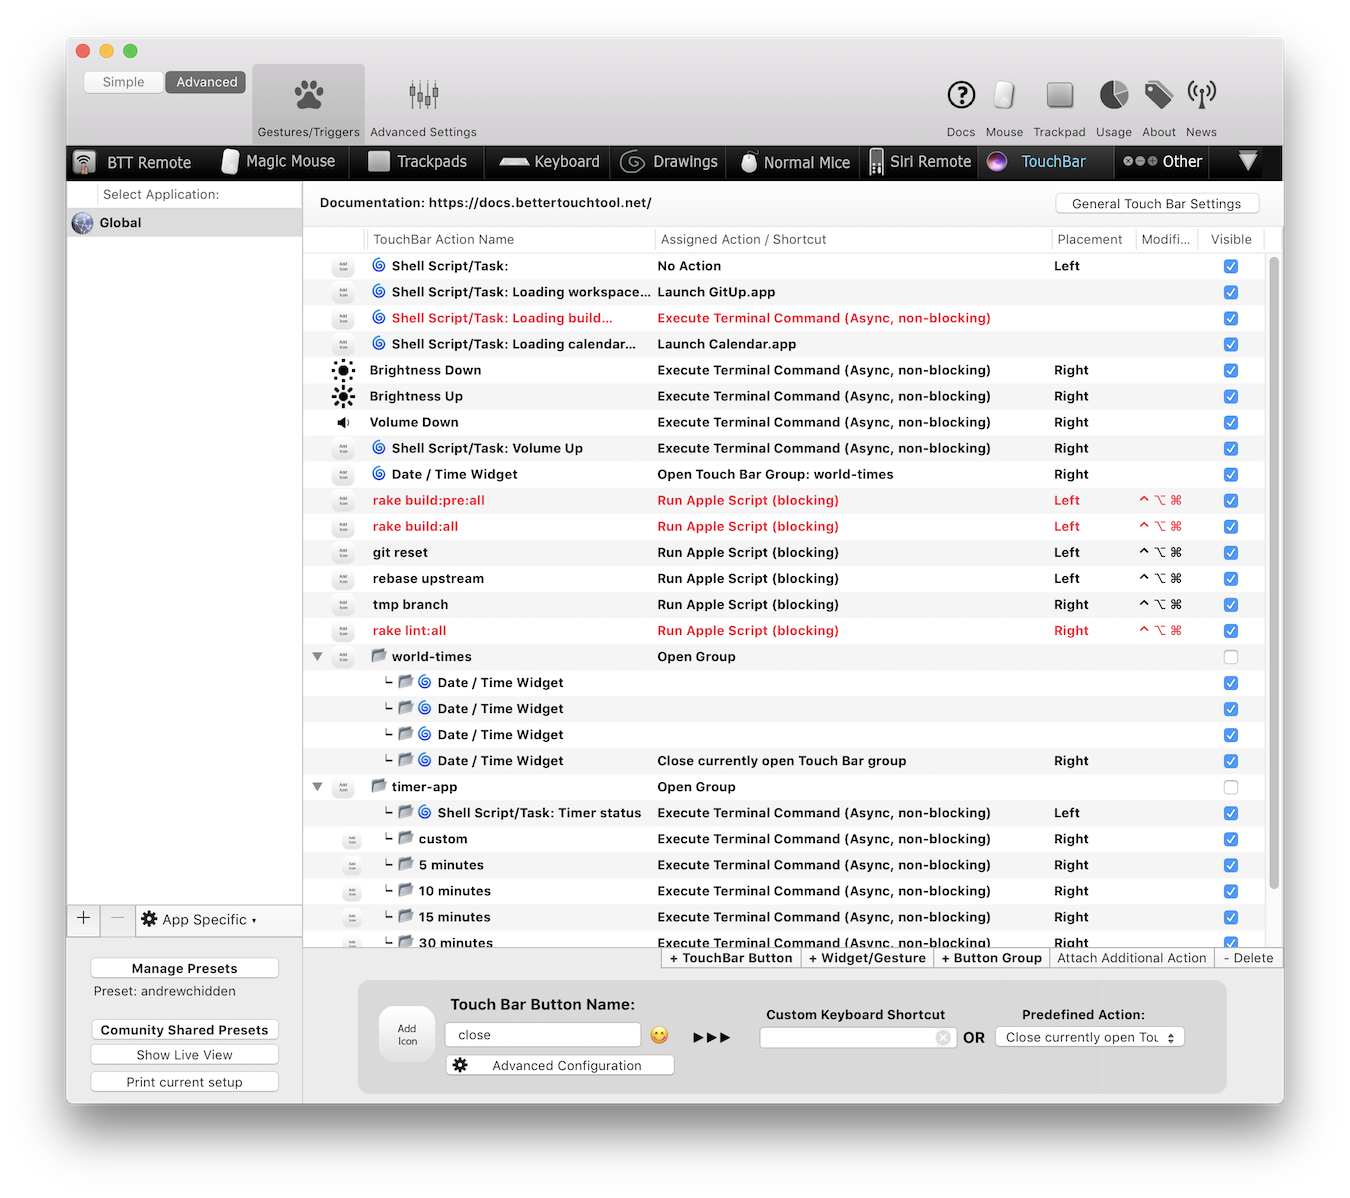Collapse the world-times group

pyautogui.click(x=317, y=657)
